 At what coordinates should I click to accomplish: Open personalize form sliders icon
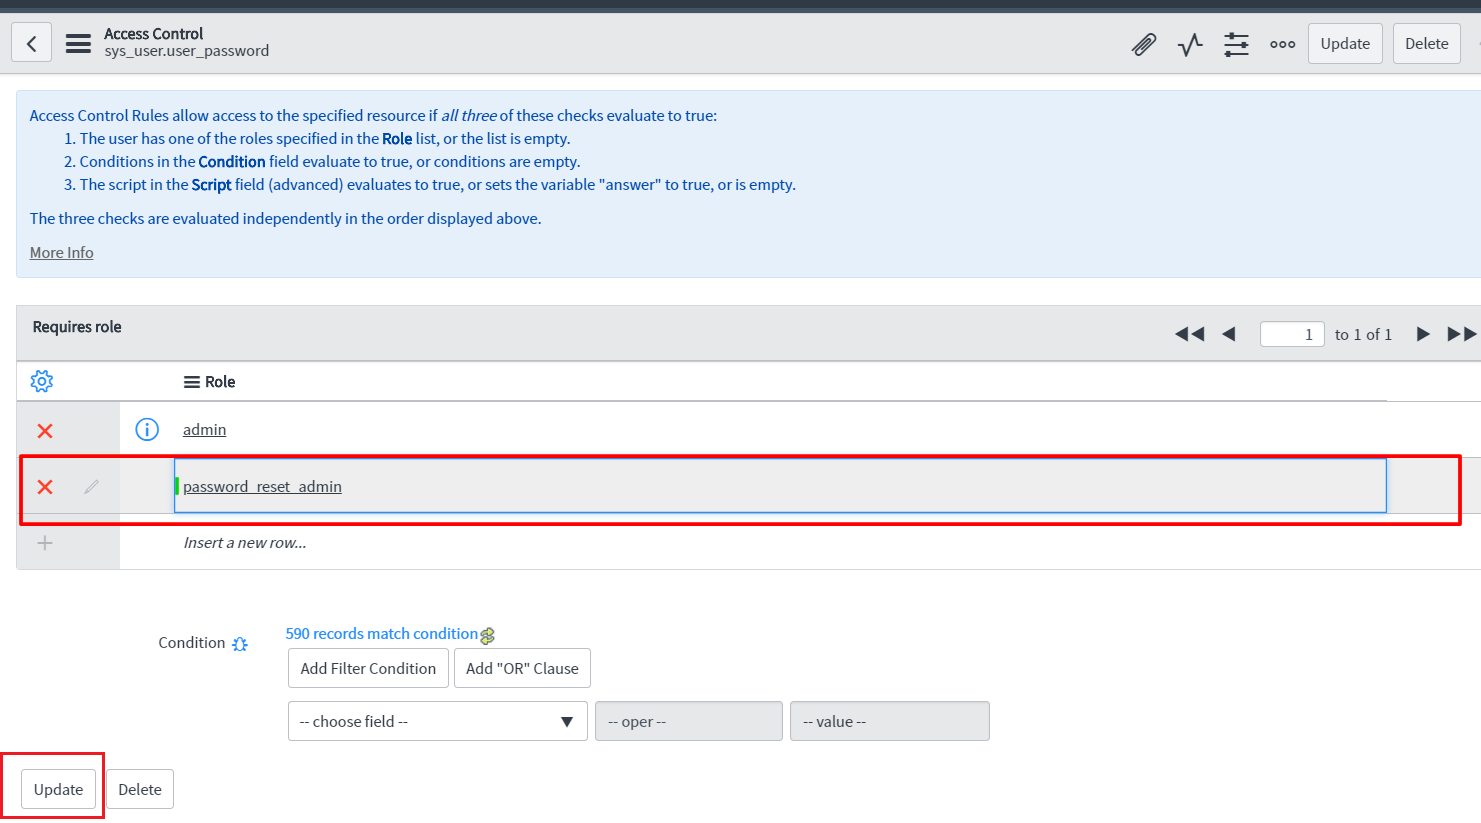click(1236, 44)
